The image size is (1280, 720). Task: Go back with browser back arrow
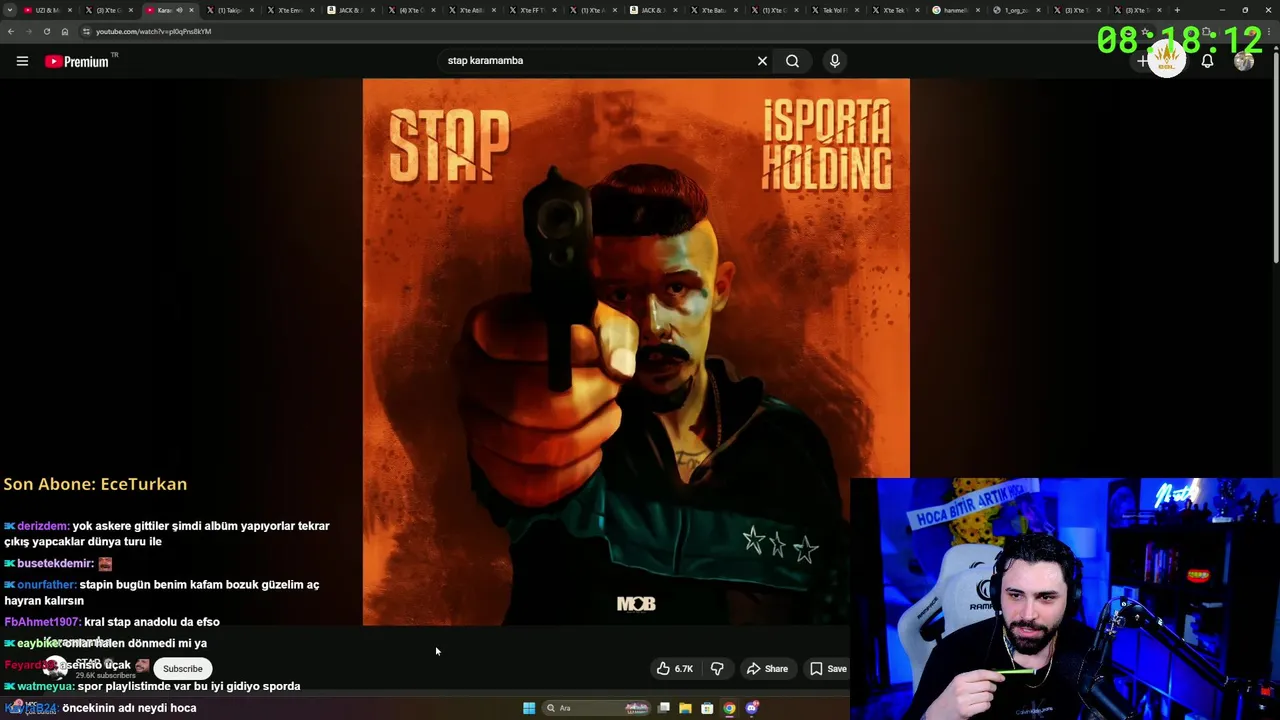pos(11,31)
